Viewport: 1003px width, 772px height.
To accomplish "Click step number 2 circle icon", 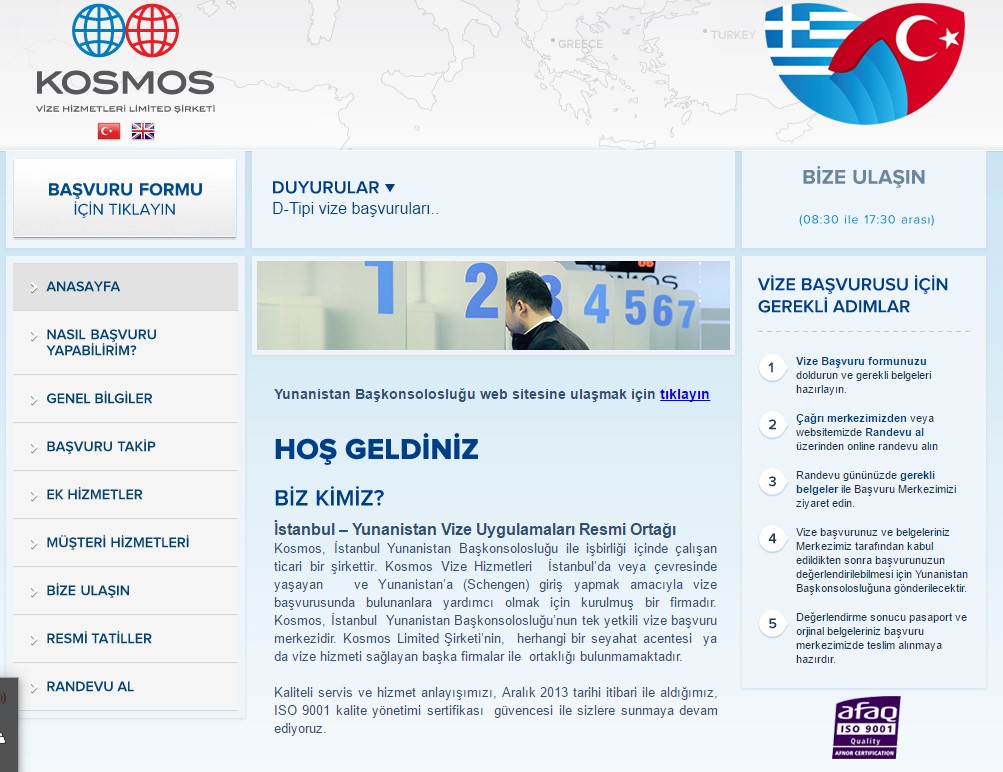I will [x=772, y=425].
